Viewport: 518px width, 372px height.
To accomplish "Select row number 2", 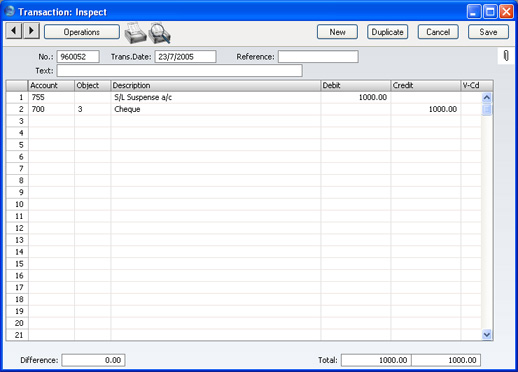I will [17, 109].
